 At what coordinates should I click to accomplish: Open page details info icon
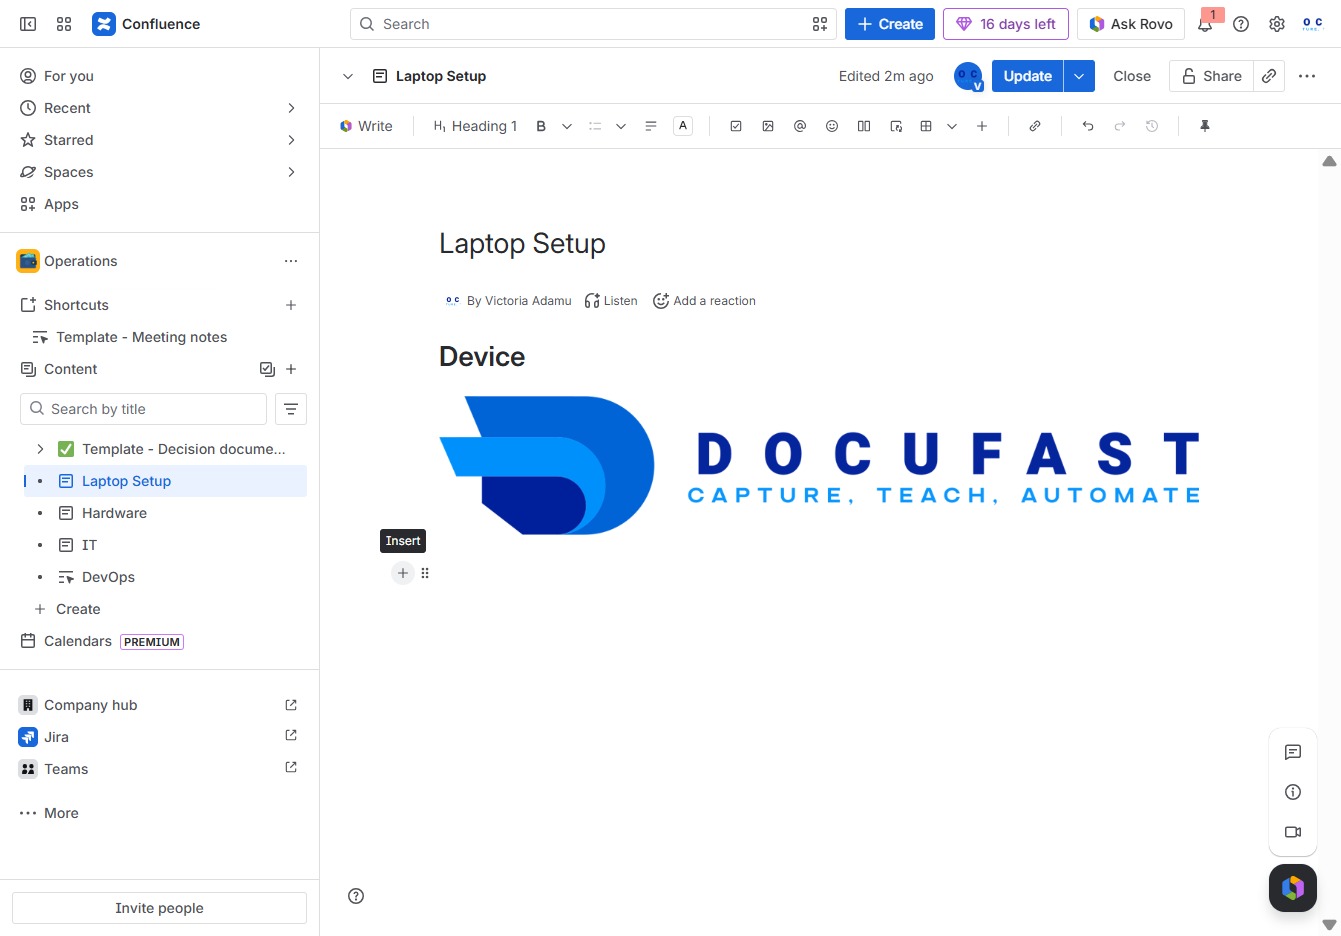tap(1293, 792)
